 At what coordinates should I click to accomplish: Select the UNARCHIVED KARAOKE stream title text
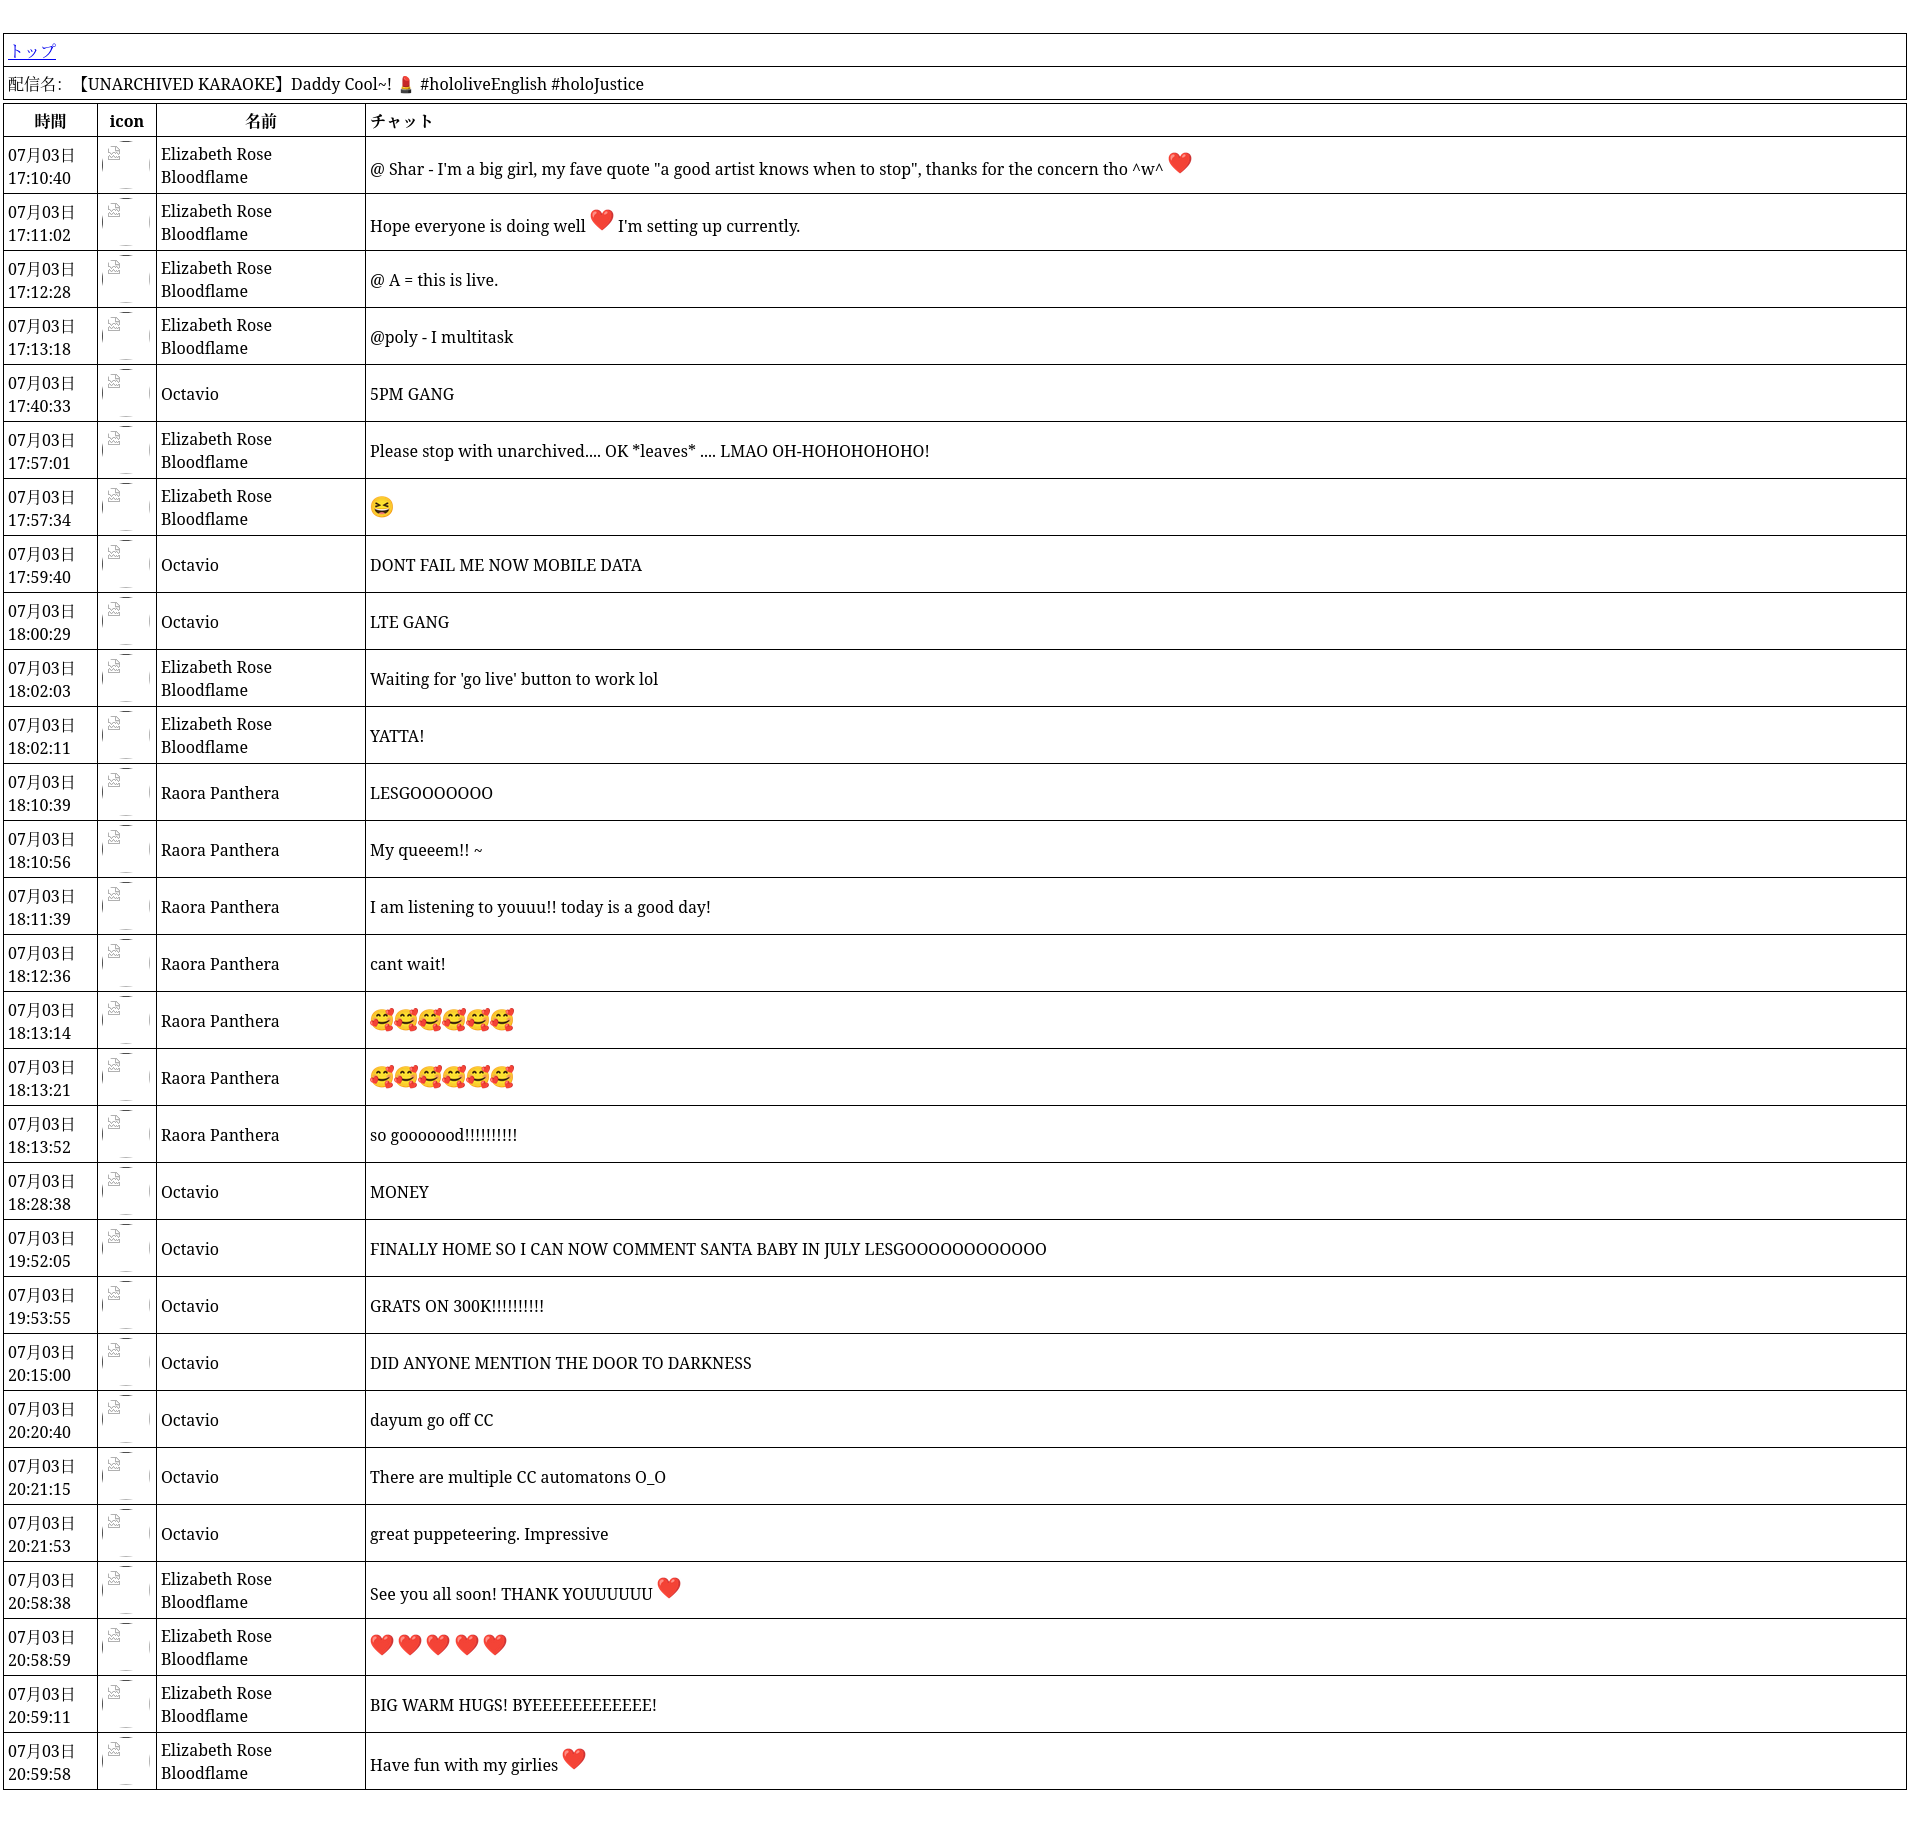tap(359, 84)
